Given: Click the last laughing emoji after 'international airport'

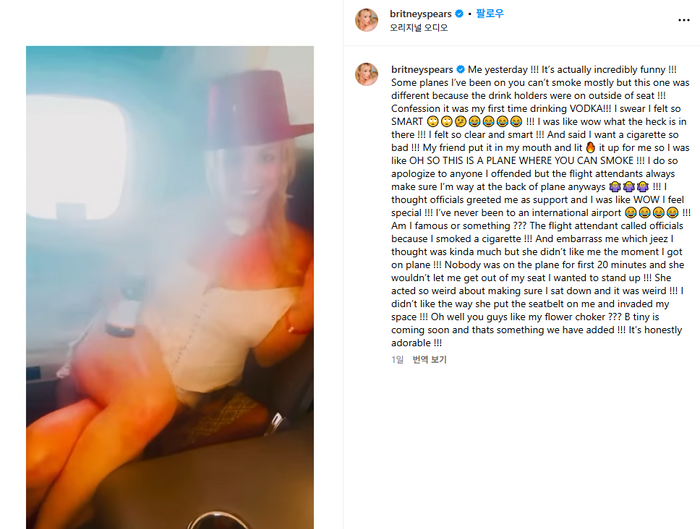Looking at the screenshot, I should pyautogui.click(x=672, y=213).
